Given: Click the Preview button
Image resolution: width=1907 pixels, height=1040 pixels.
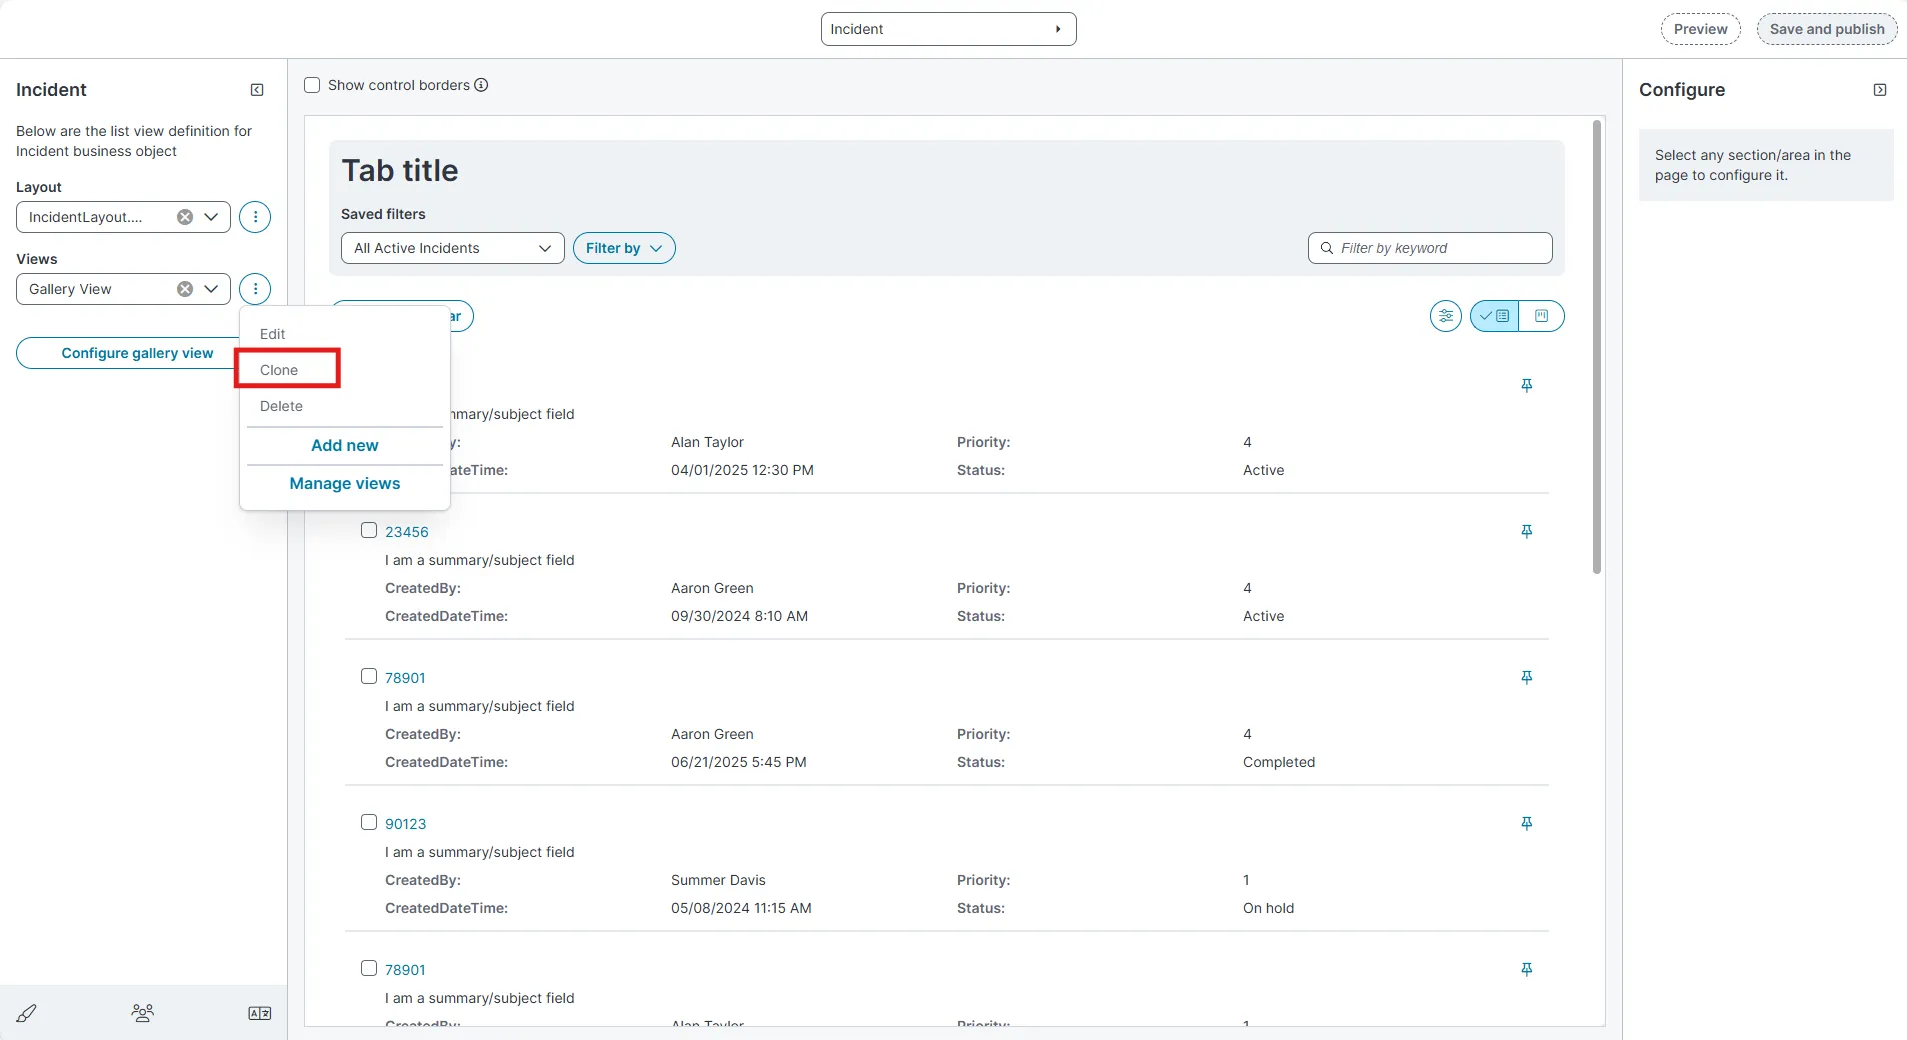Looking at the screenshot, I should (x=1700, y=29).
